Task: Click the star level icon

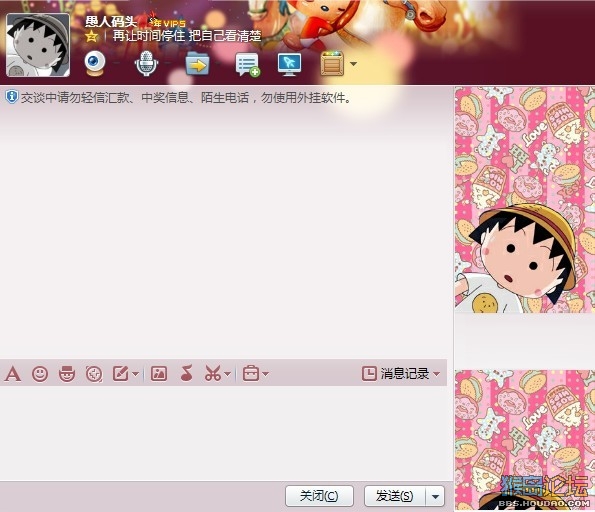Action: pyautogui.click(x=91, y=36)
